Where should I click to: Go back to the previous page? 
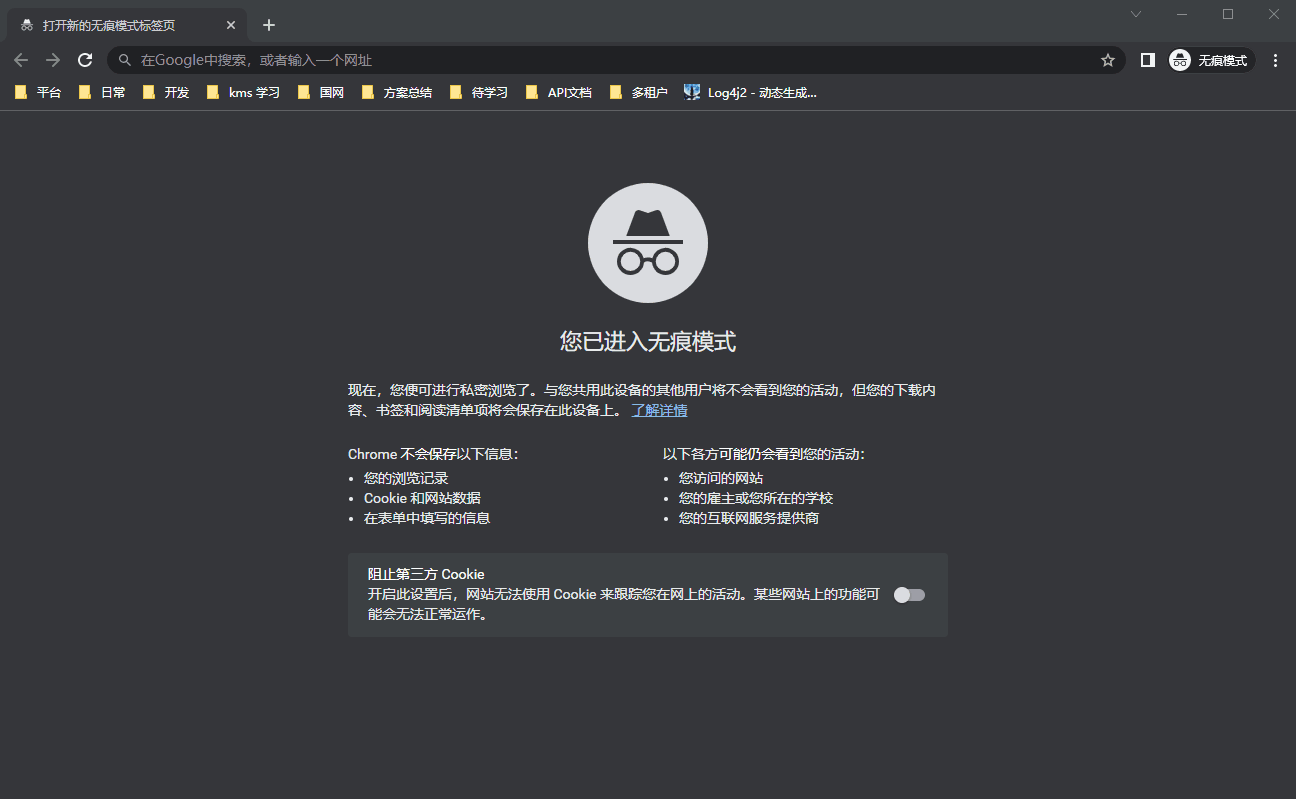point(21,60)
